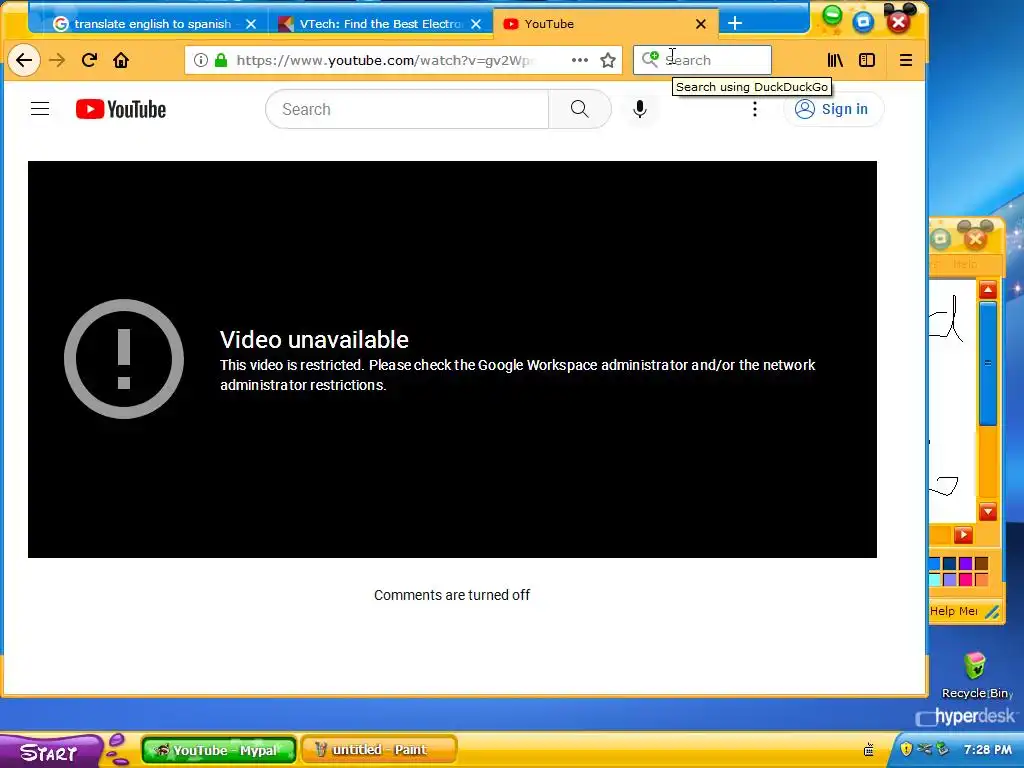
Task: Switch to the translate english to spanish tab
Action: [152, 24]
